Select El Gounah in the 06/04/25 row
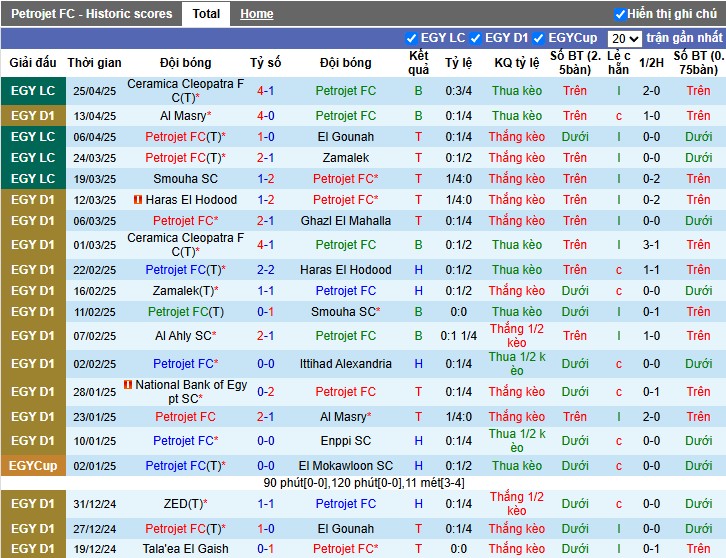 point(345,137)
